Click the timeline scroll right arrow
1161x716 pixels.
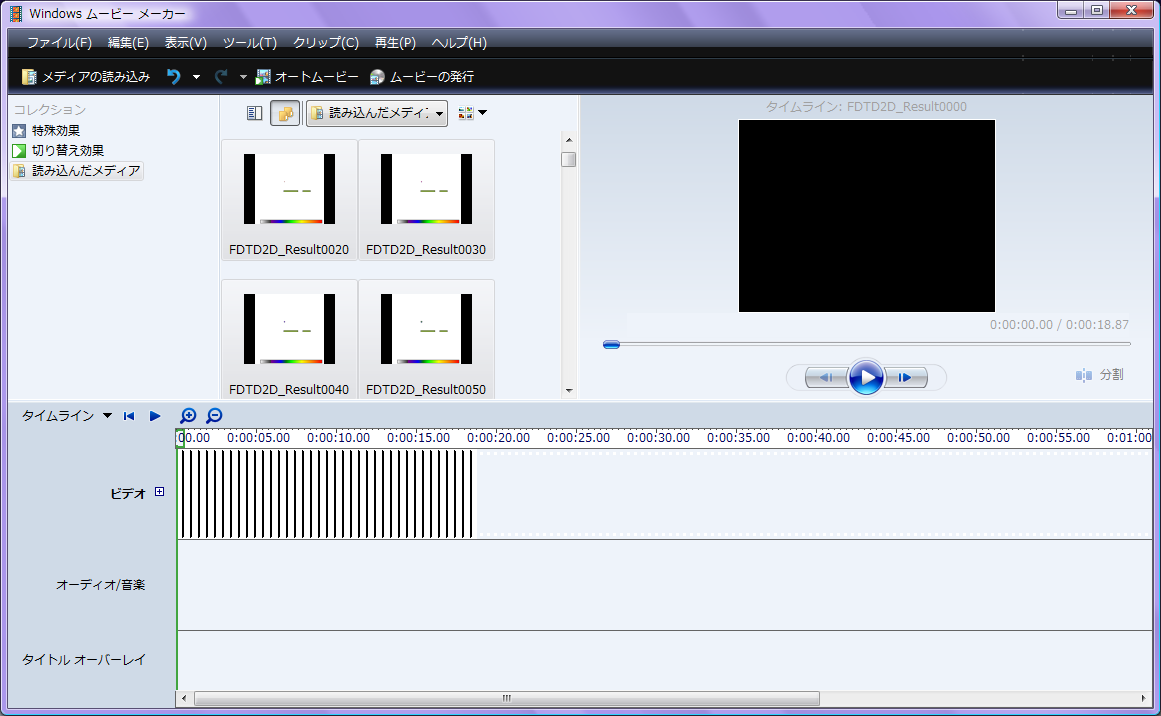tap(1144, 698)
